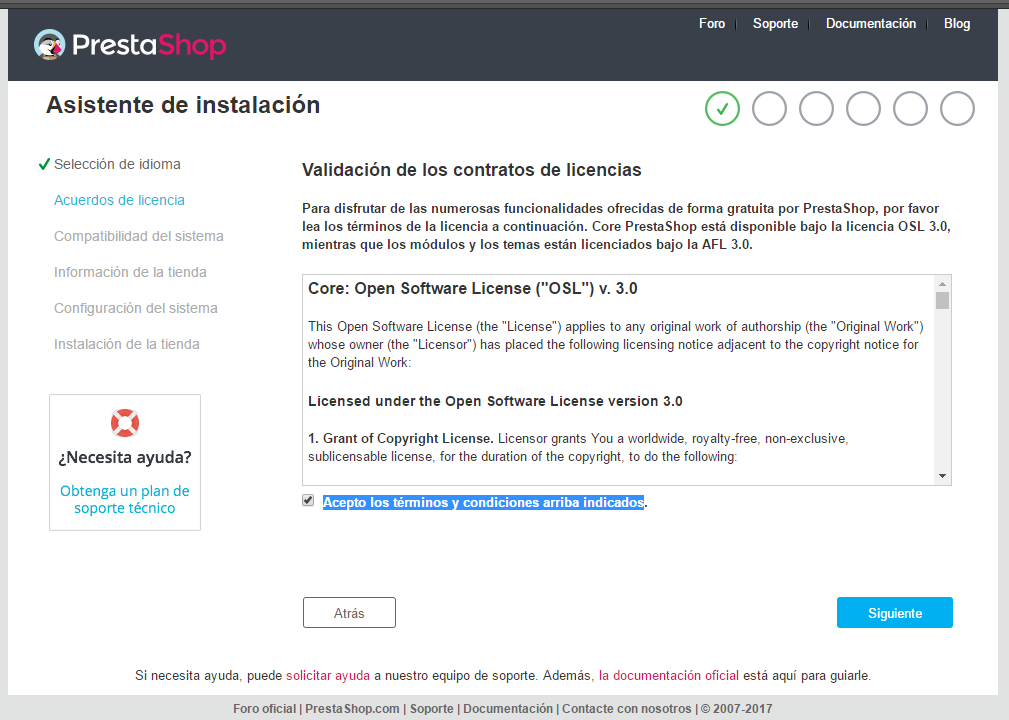Click Licensed under the Open Software License text

495,402
